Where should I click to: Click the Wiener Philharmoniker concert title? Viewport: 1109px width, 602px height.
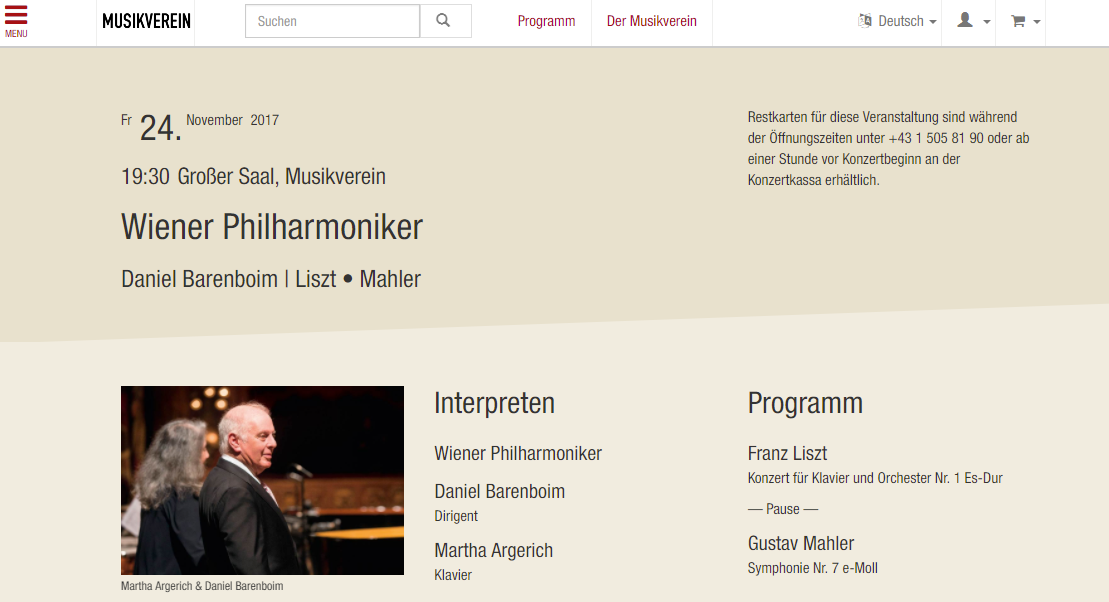(272, 227)
